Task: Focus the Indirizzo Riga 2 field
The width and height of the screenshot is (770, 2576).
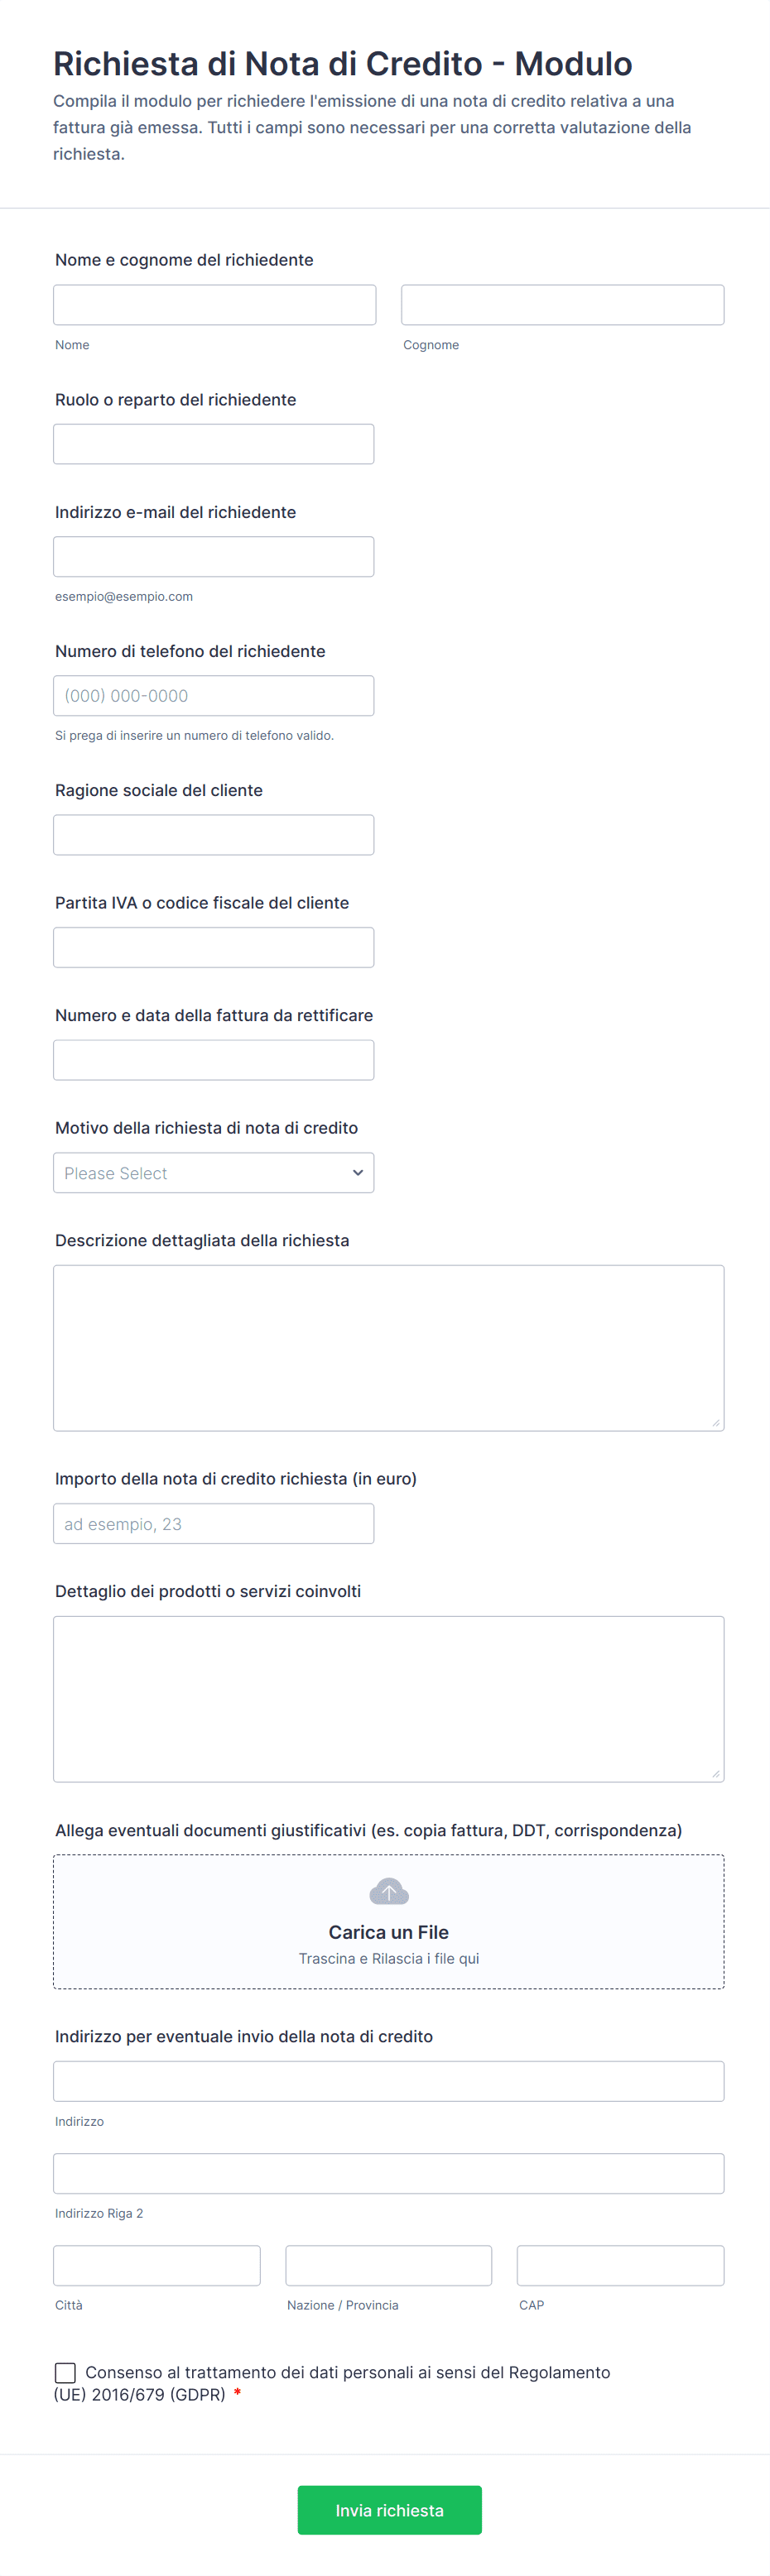Action: click(x=389, y=2173)
